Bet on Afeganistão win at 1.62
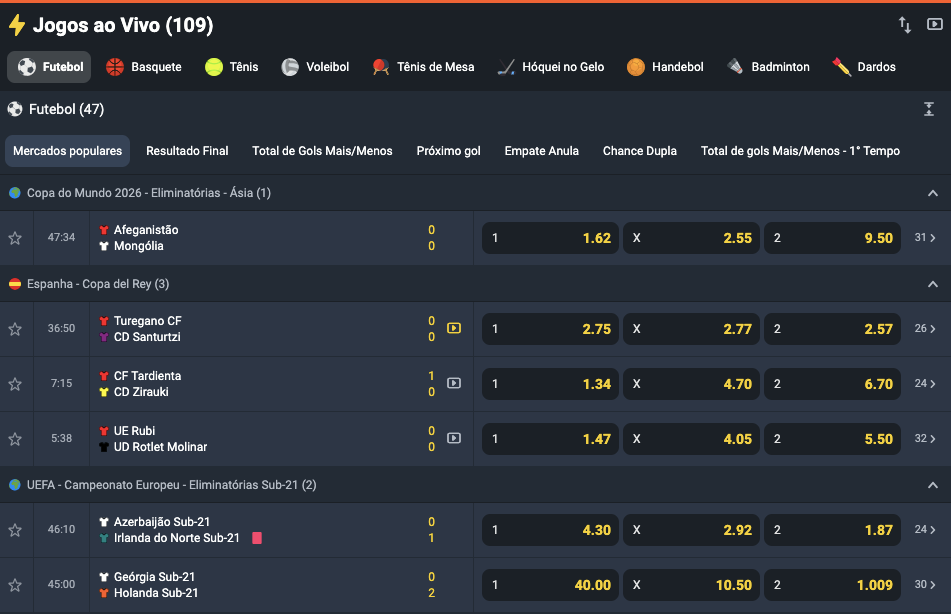 [x=550, y=238]
